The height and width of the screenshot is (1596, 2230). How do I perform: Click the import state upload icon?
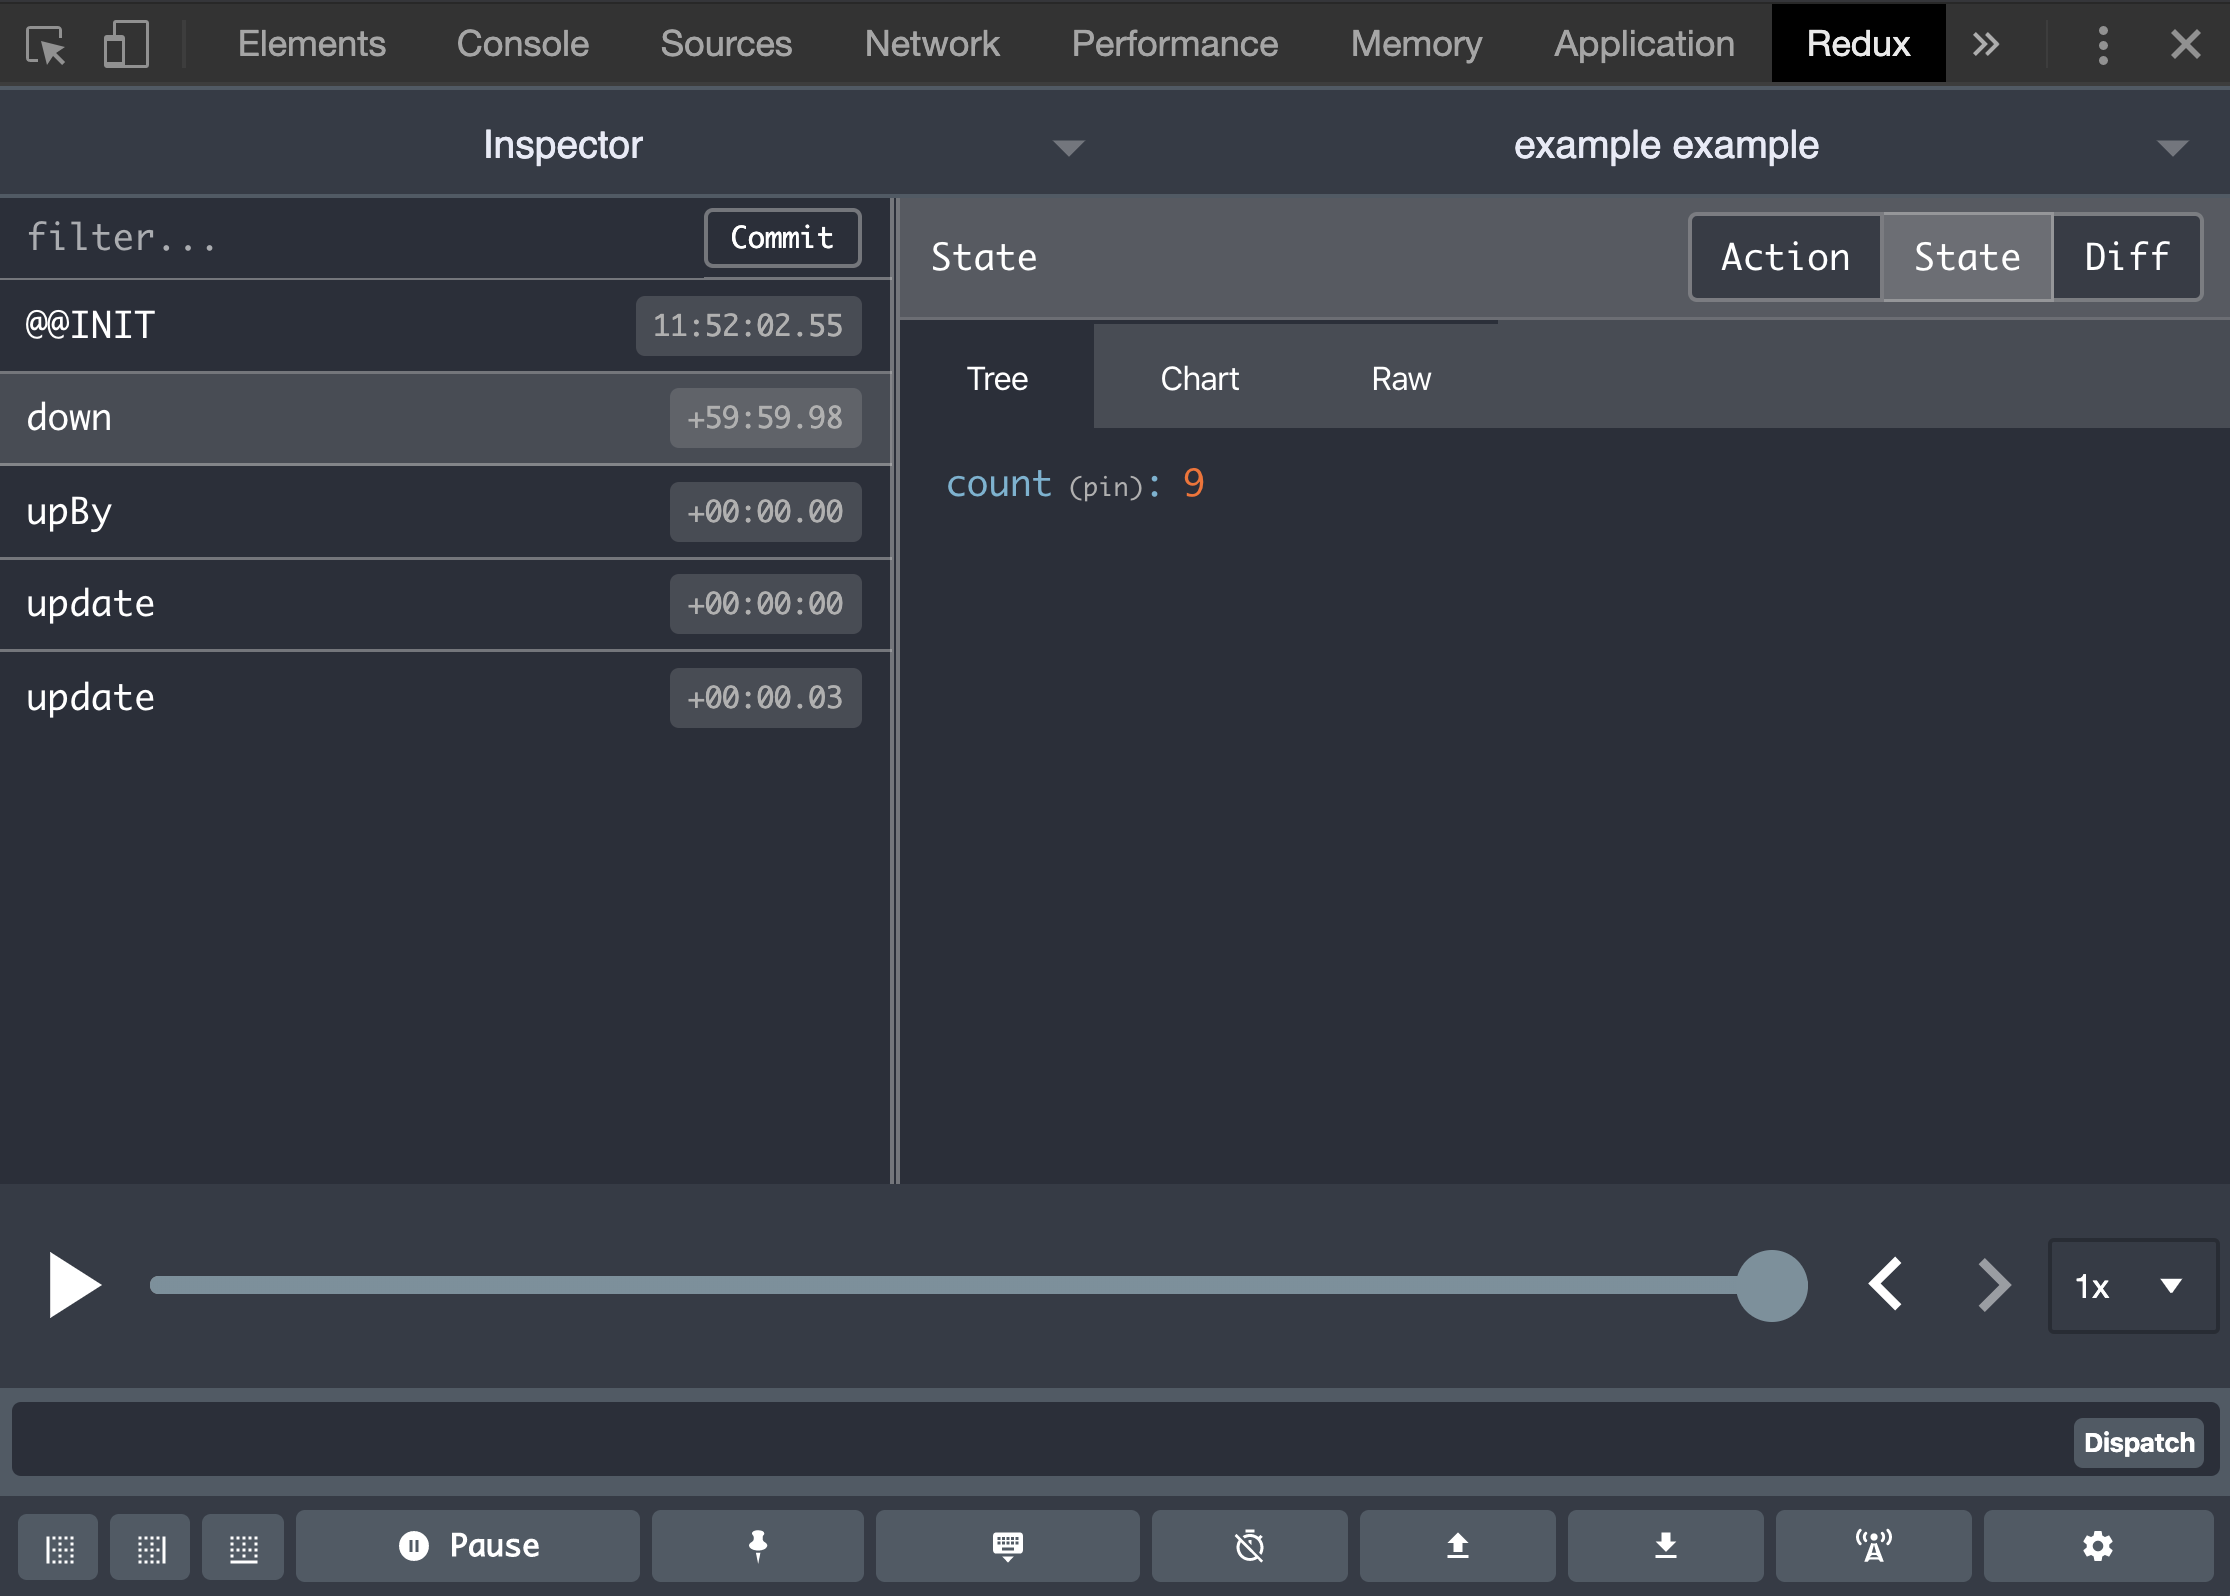point(1457,1546)
